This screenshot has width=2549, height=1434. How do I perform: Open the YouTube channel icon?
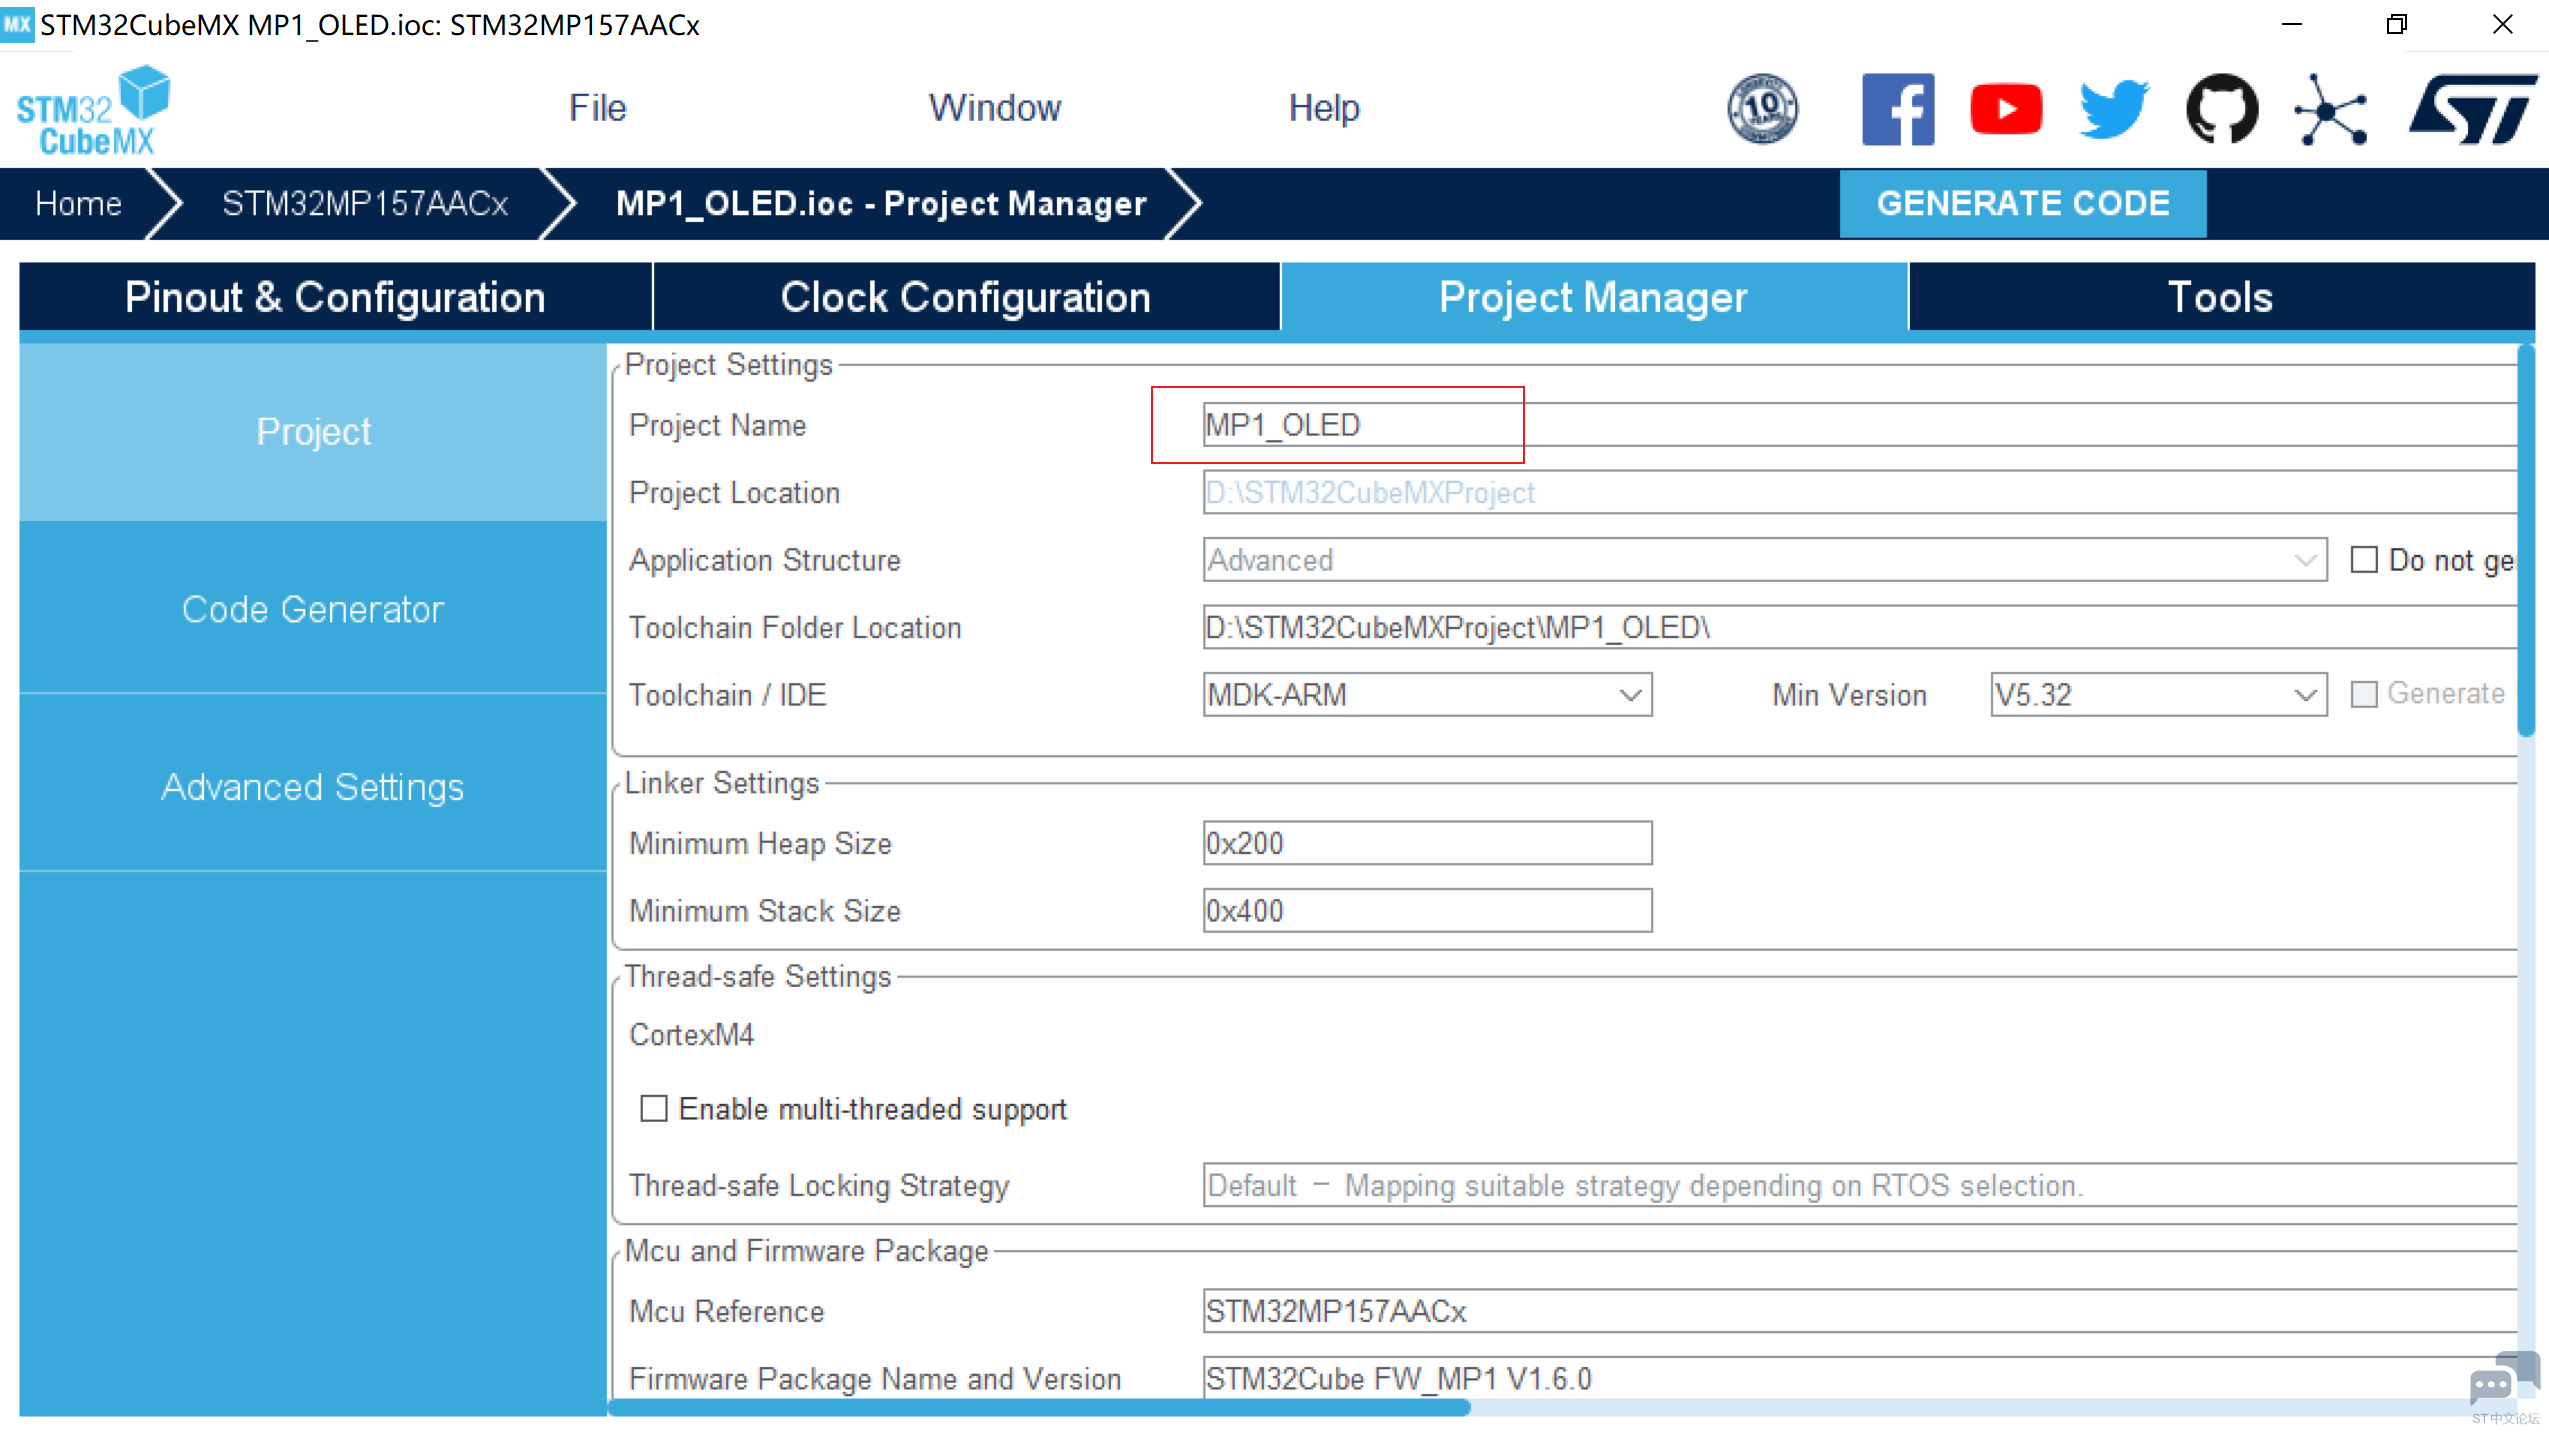coord(2005,108)
